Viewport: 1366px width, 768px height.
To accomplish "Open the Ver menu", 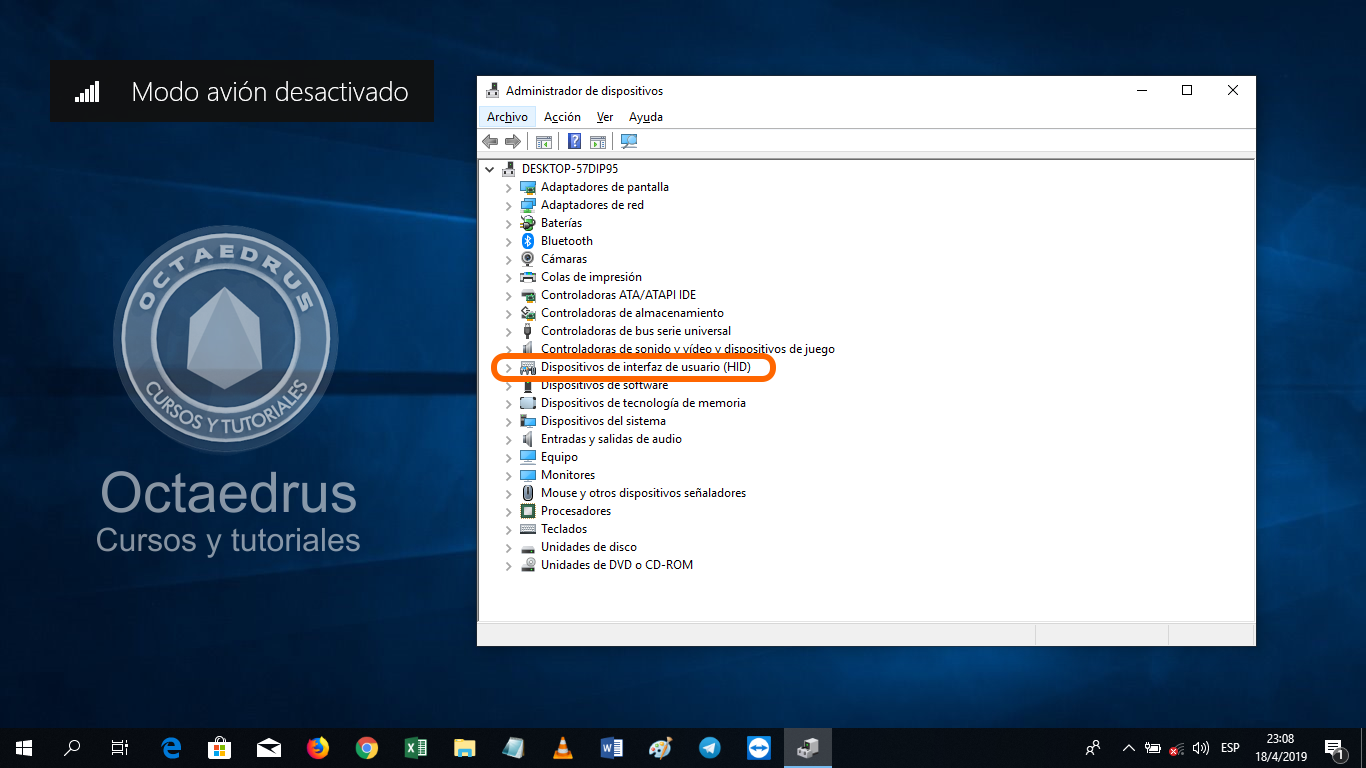I will pyautogui.click(x=605, y=117).
